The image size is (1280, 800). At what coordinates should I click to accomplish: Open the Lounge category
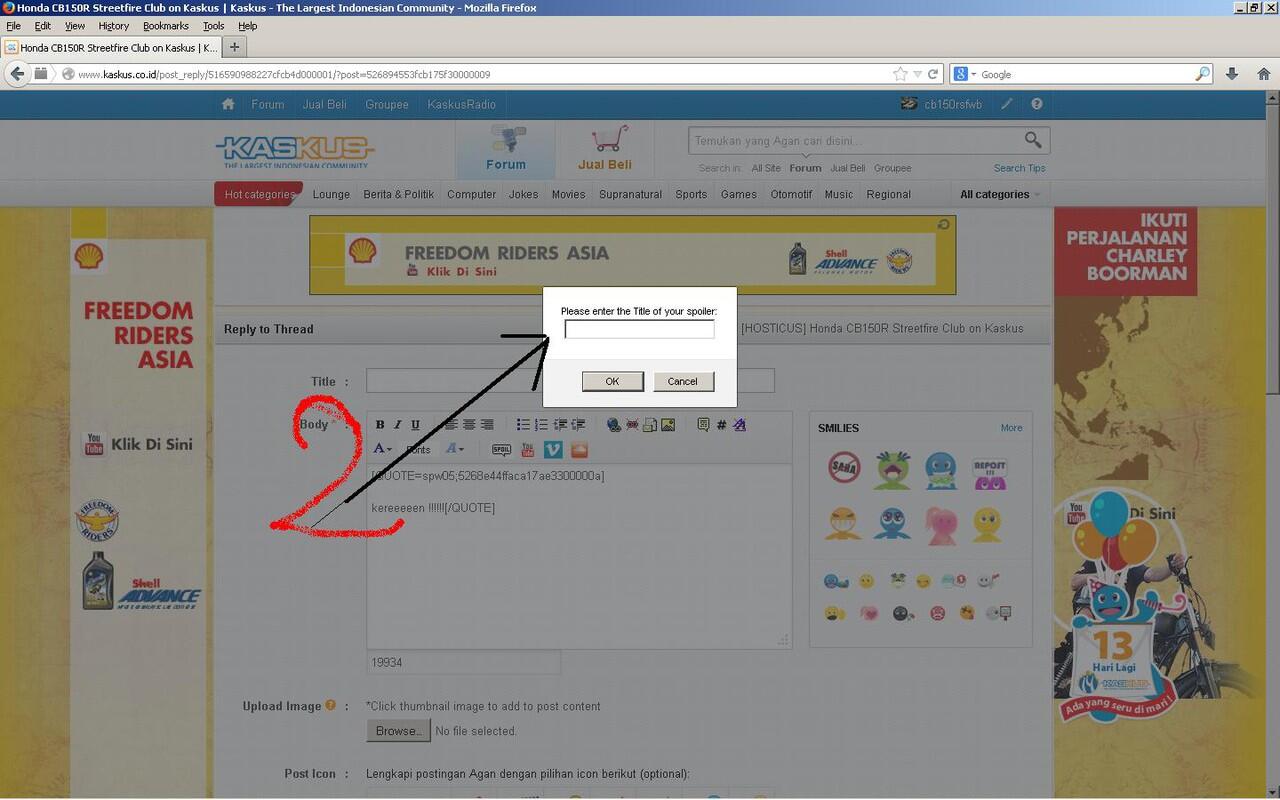[331, 195]
